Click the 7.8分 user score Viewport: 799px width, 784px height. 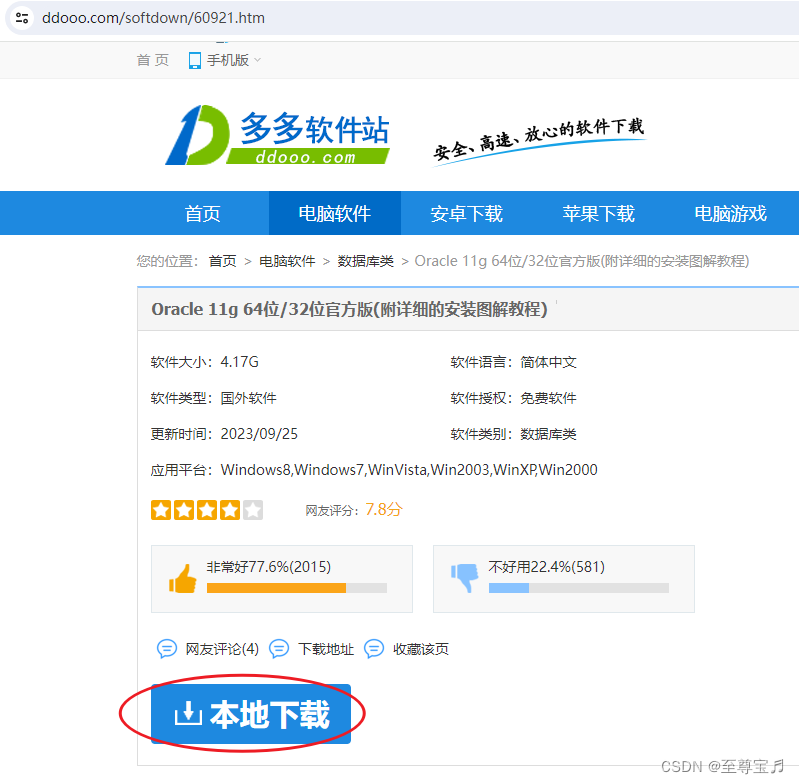(x=384, y=509)
